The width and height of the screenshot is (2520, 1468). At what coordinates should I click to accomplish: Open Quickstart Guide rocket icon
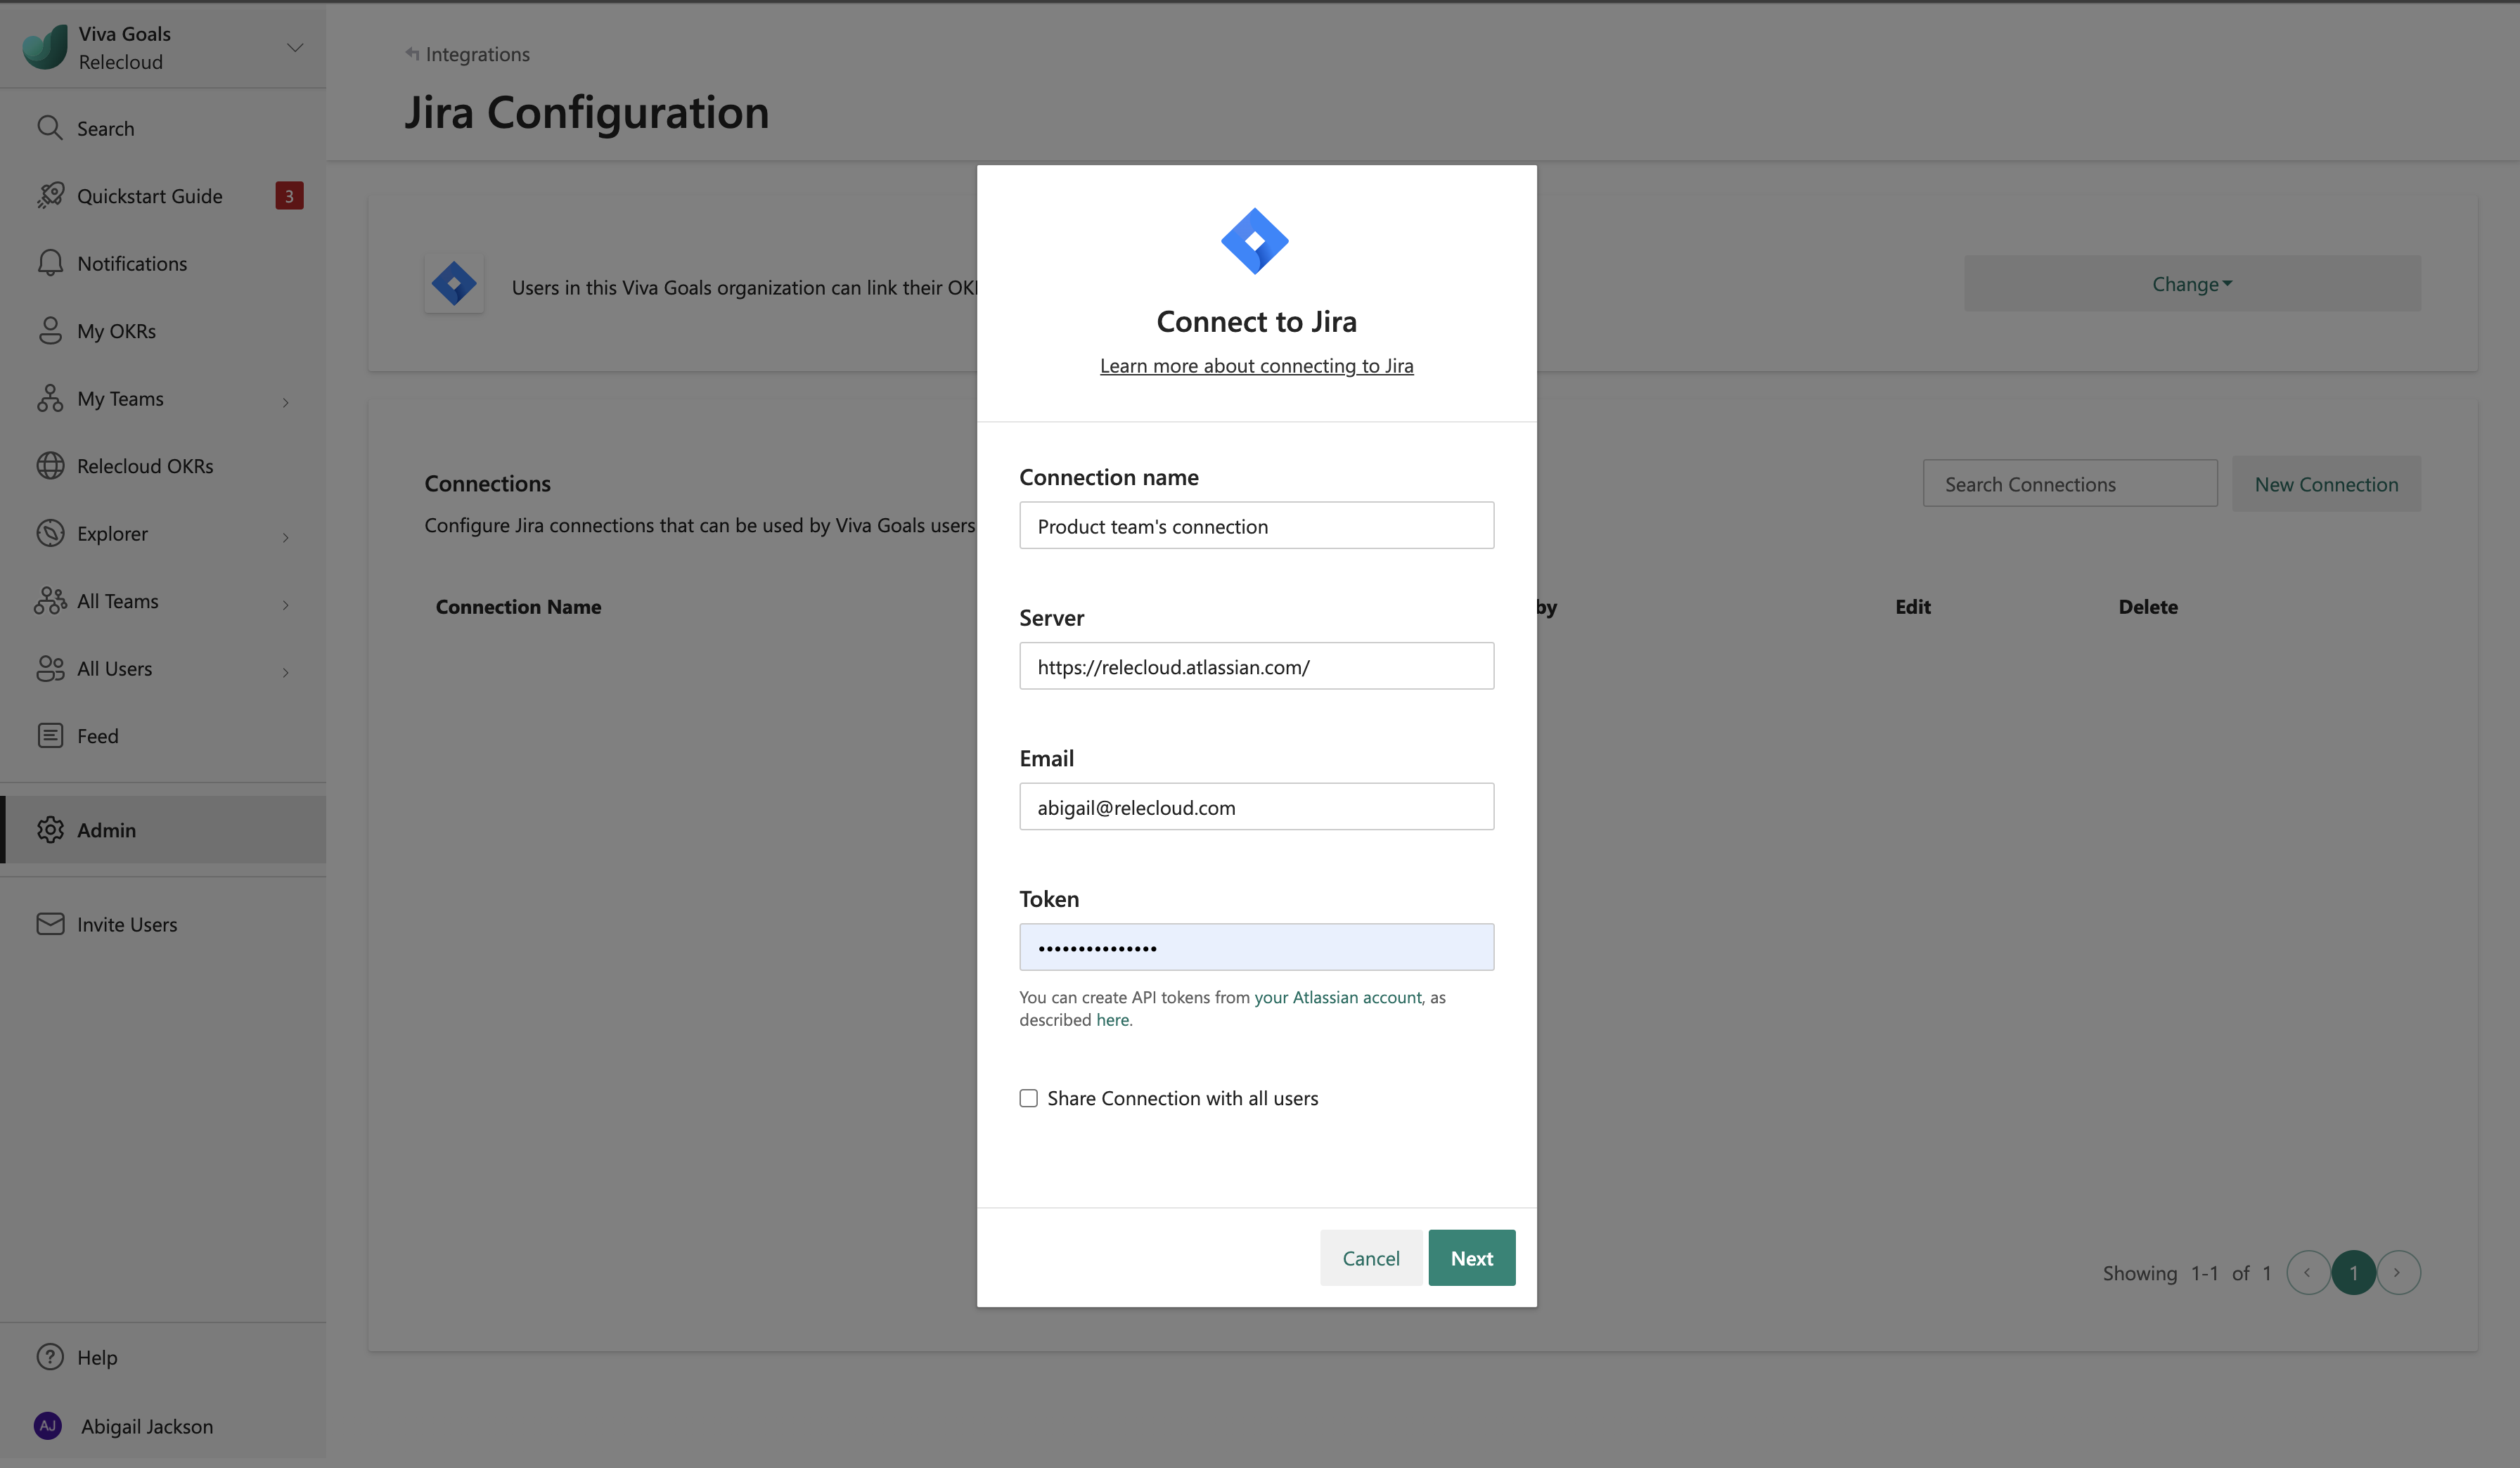coord(50,195)
